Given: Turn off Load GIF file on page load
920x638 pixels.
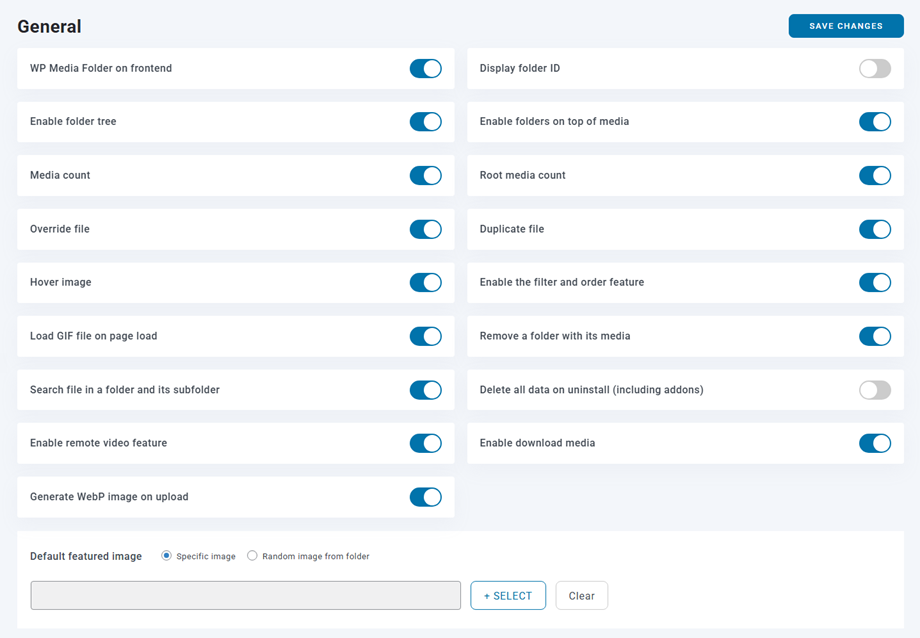Looking at the screenshot, I should [425, 336].
